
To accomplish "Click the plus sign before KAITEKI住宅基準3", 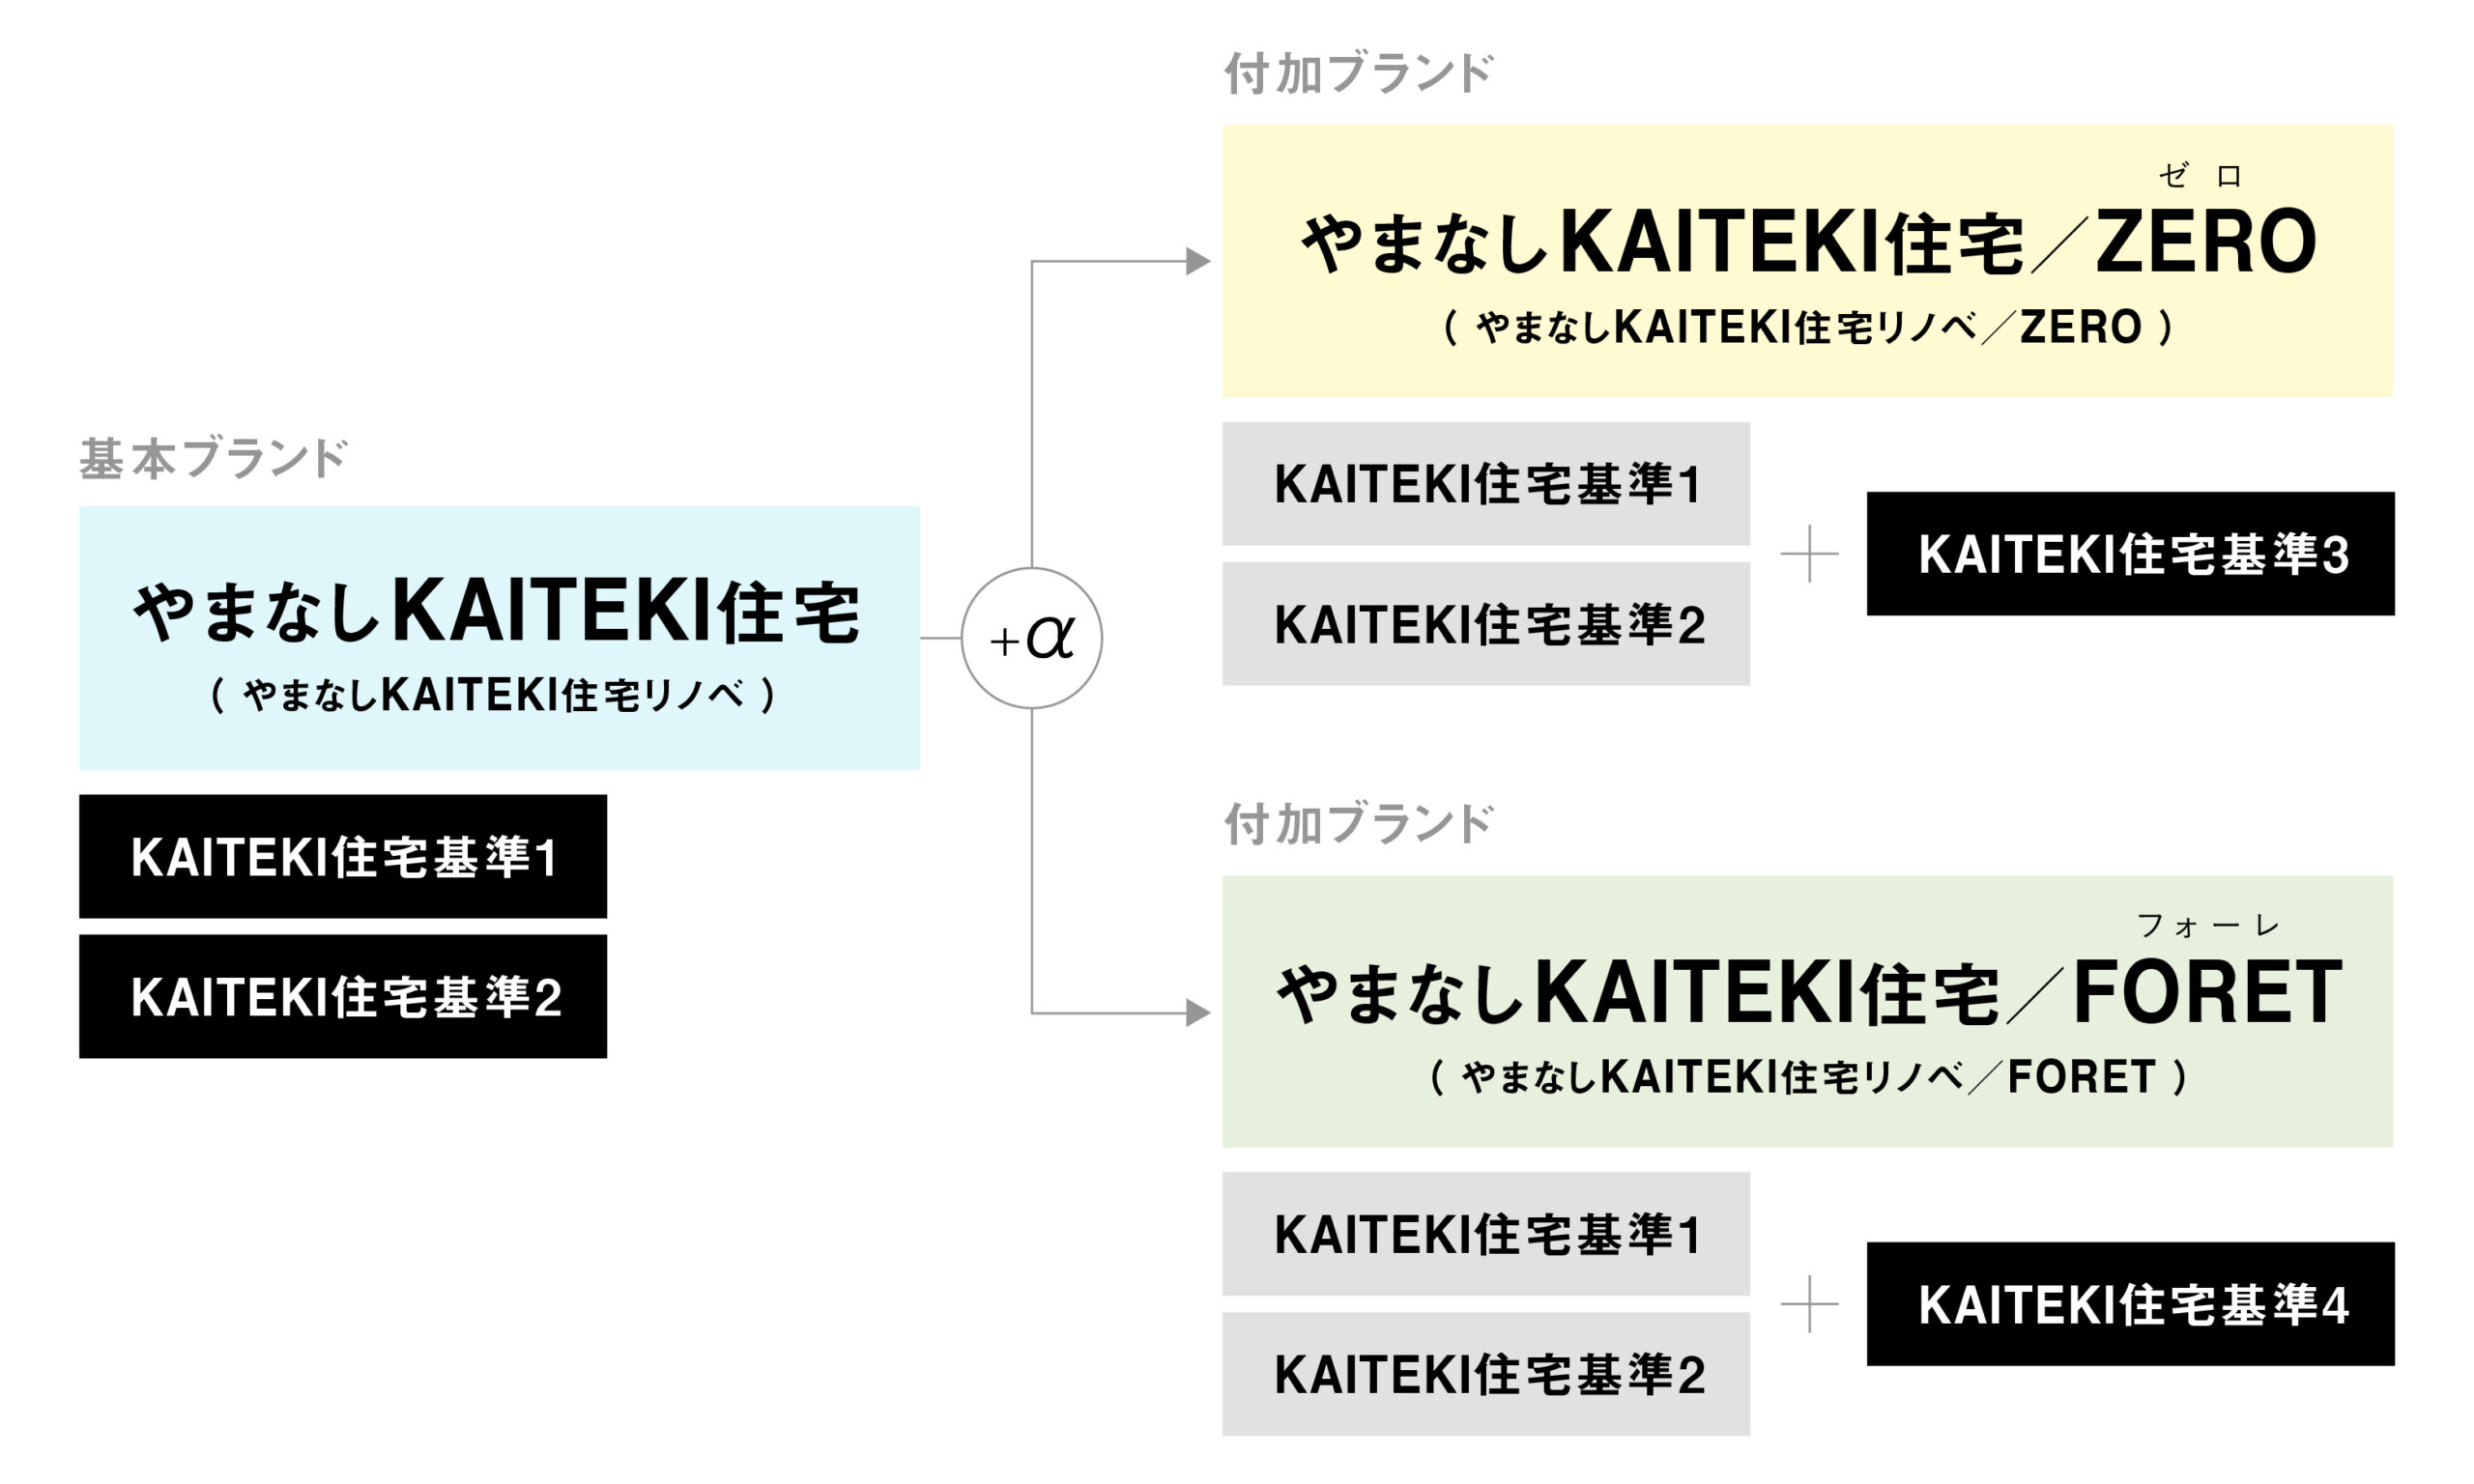I will pos(1809,554).
